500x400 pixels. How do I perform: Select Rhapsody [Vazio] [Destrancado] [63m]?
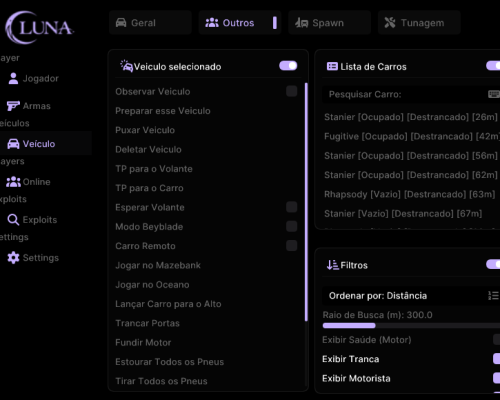pos(410,194)
